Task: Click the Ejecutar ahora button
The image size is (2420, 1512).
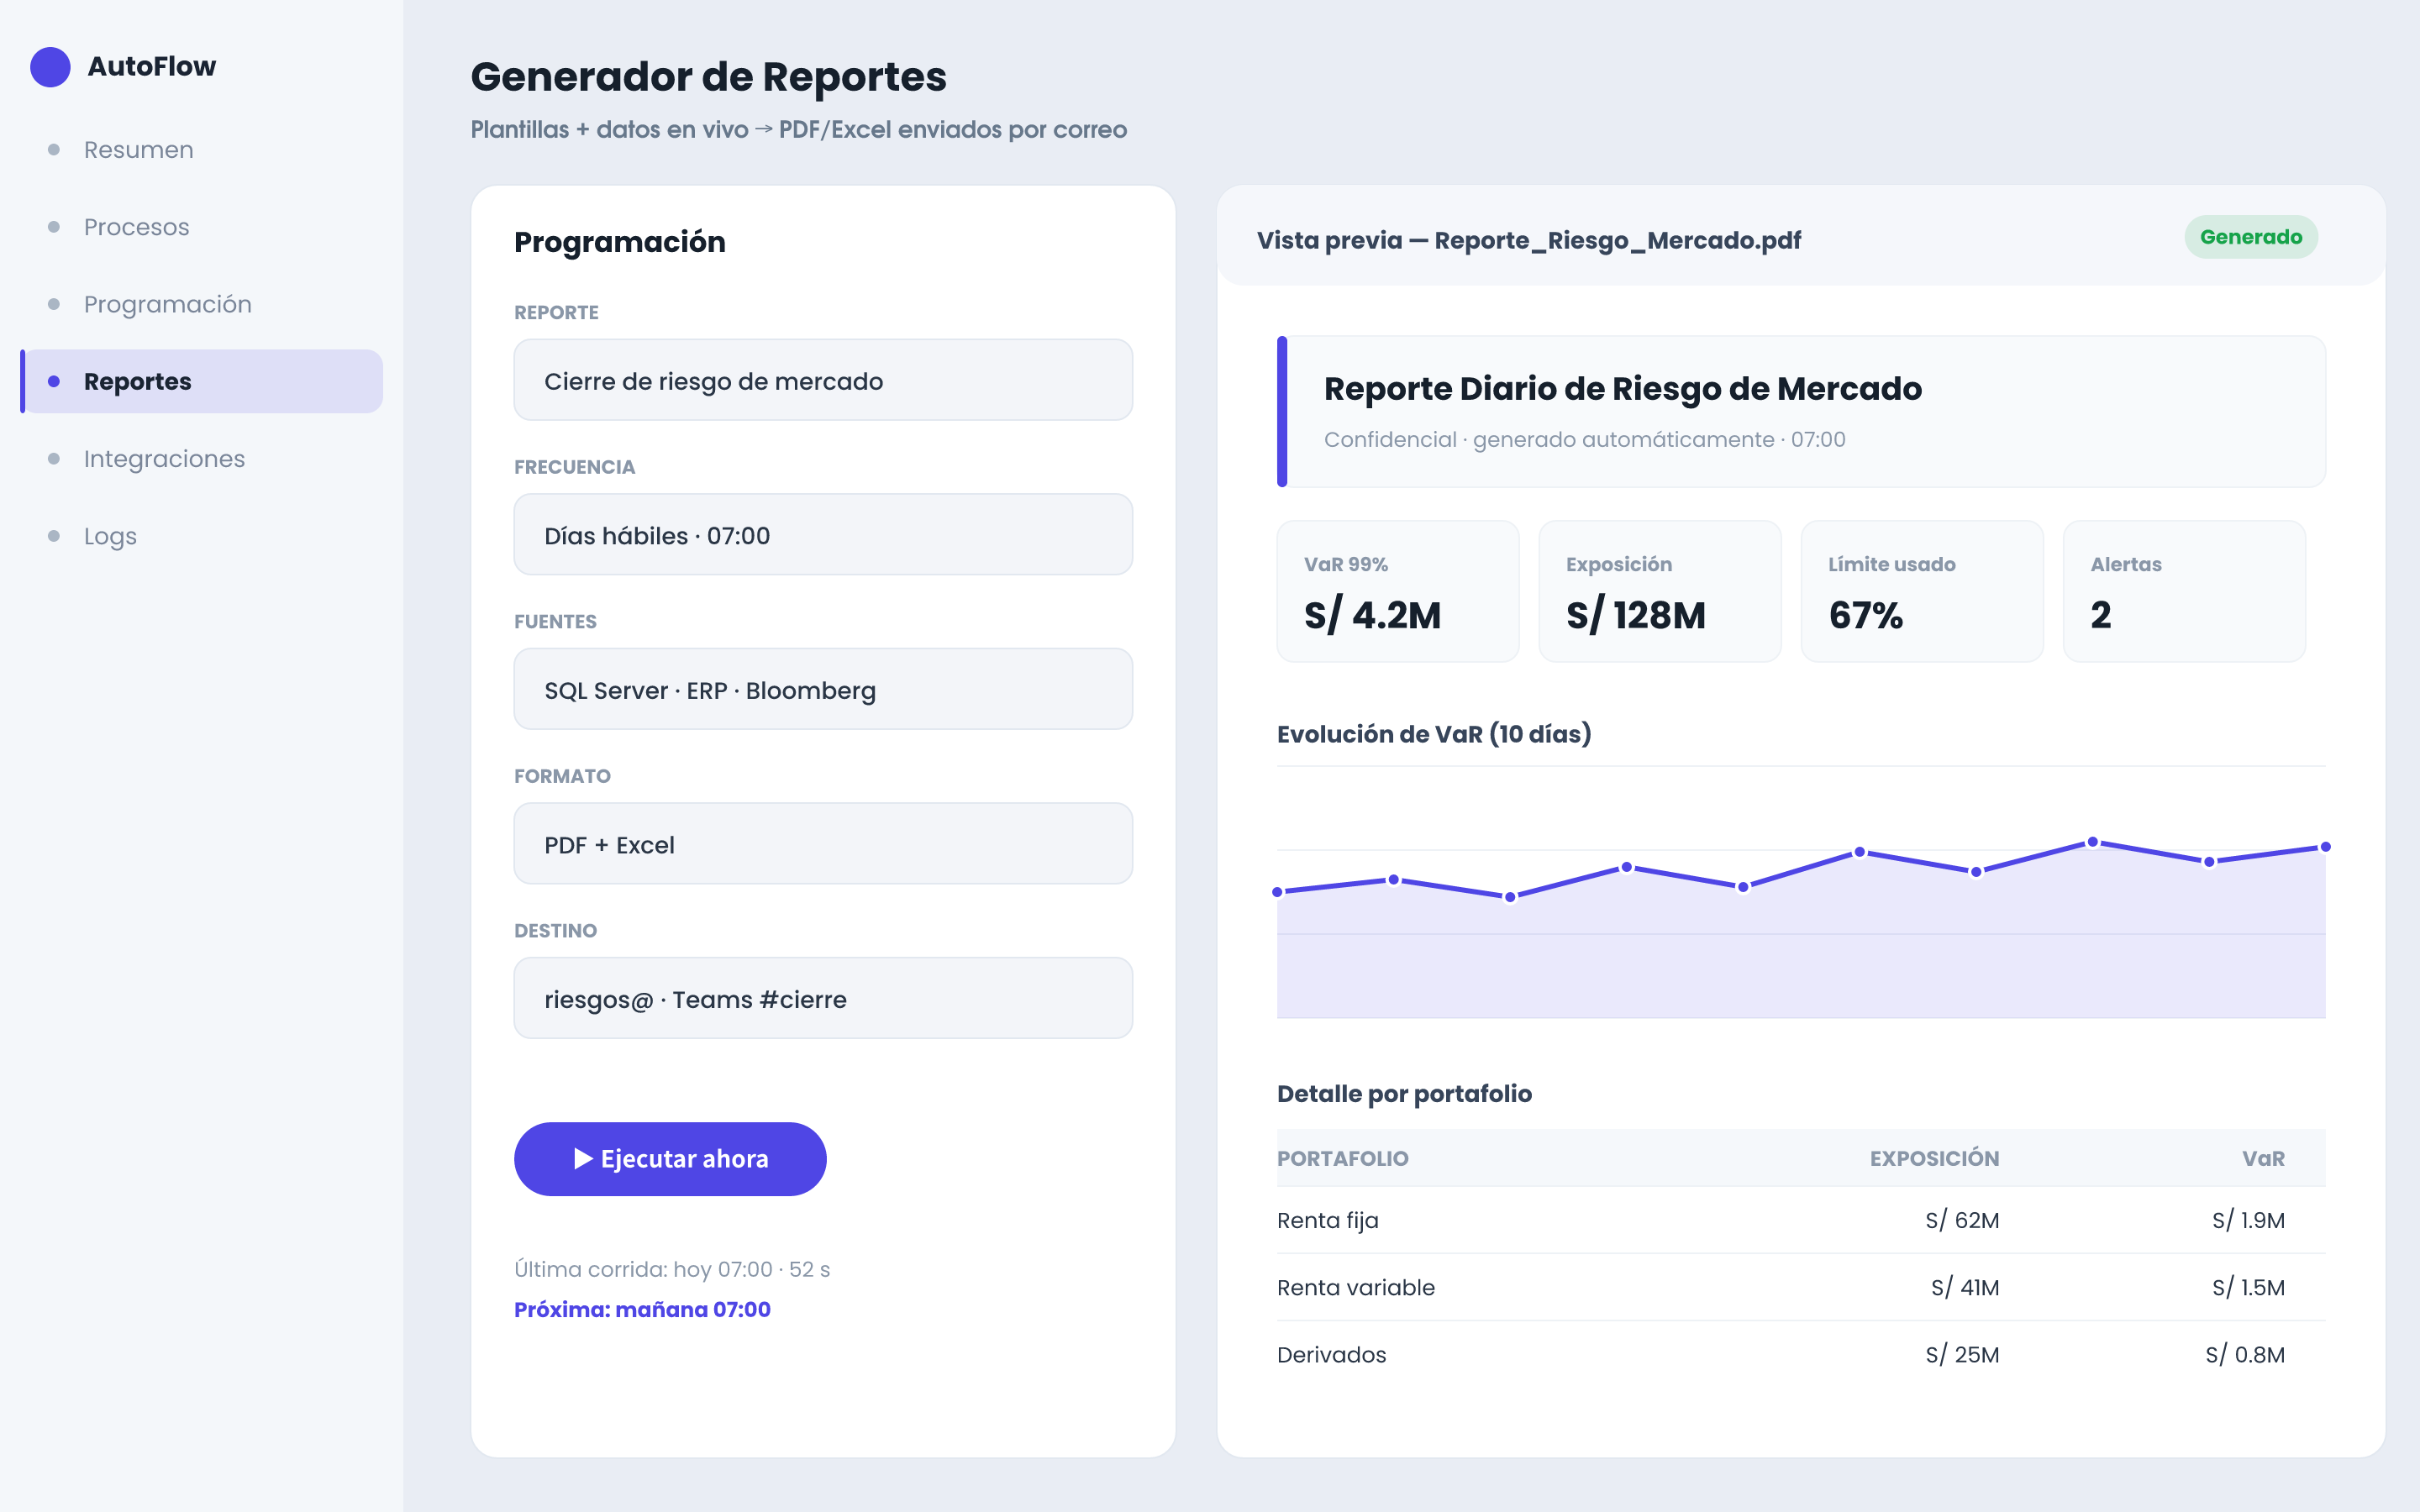Action: (x=670, y=1159)
